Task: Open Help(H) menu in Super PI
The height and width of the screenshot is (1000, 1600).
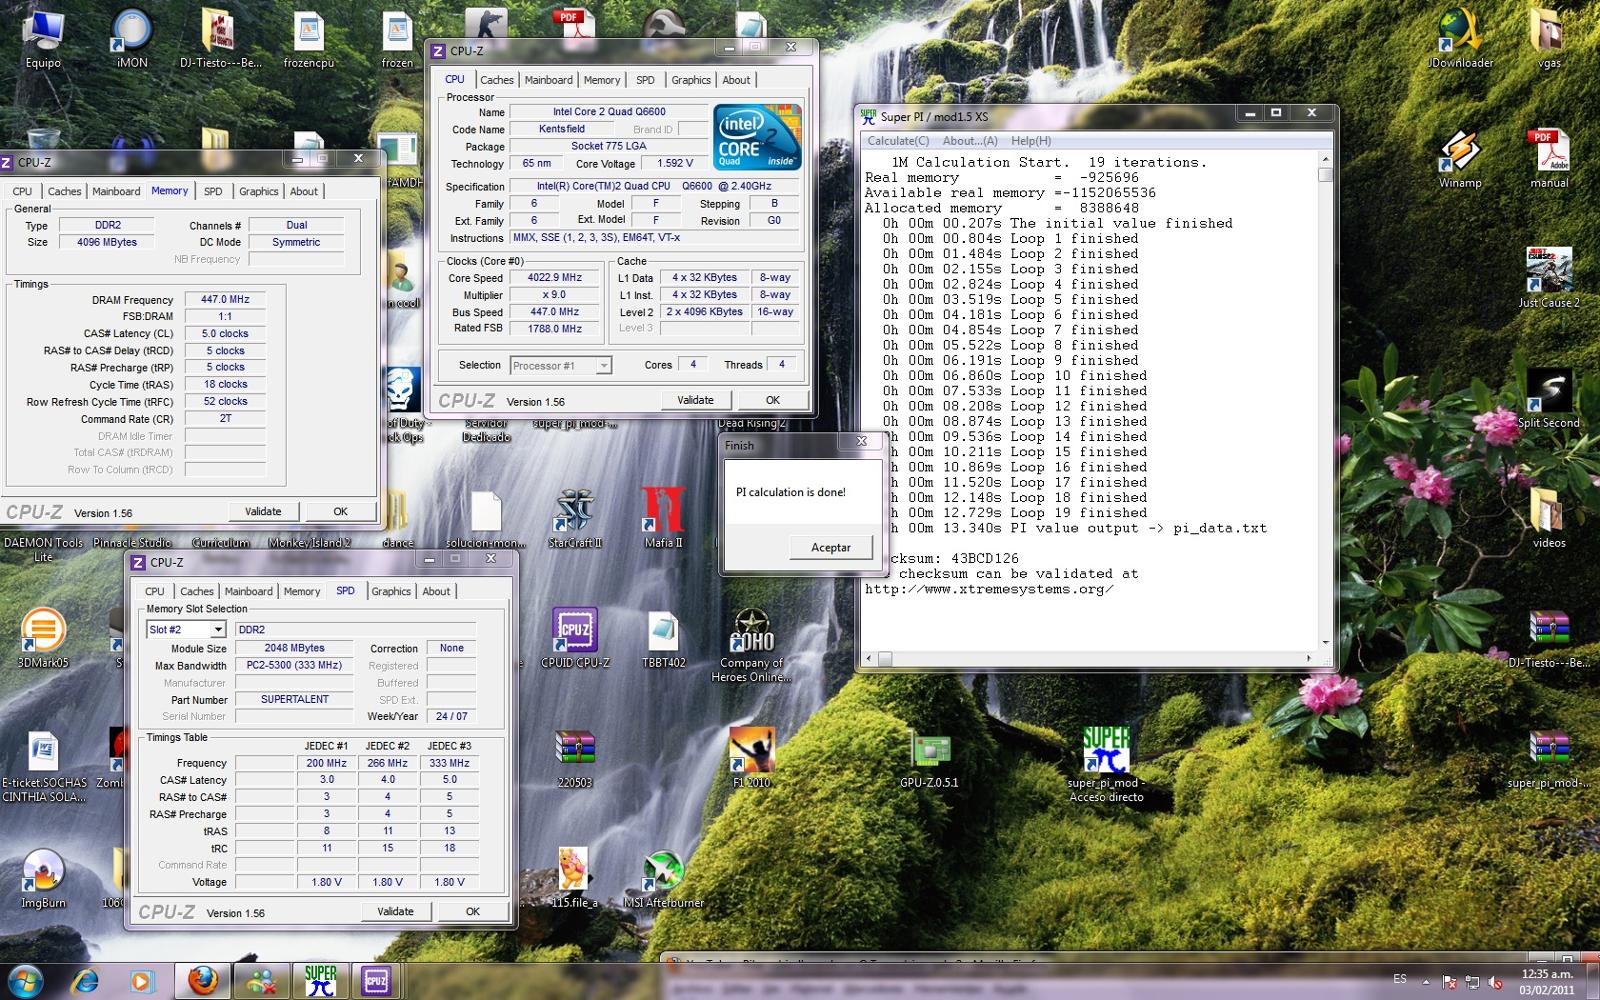Action: point(1031,141)
